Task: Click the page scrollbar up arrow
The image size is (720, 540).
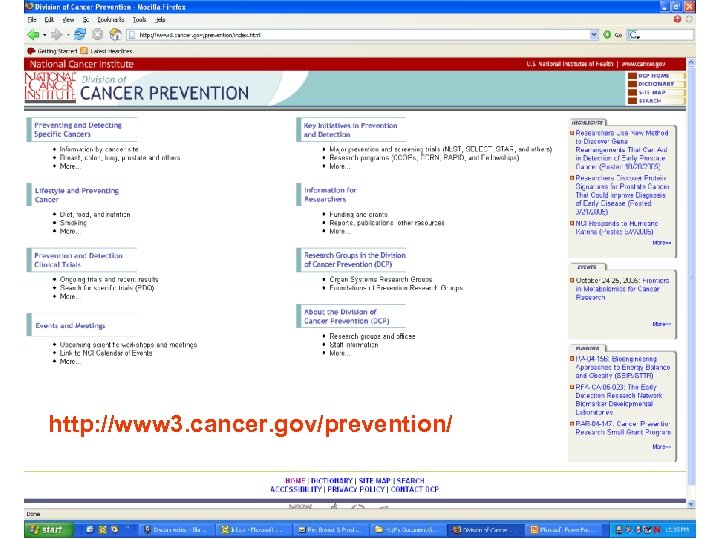Action: tap(691, 62)
